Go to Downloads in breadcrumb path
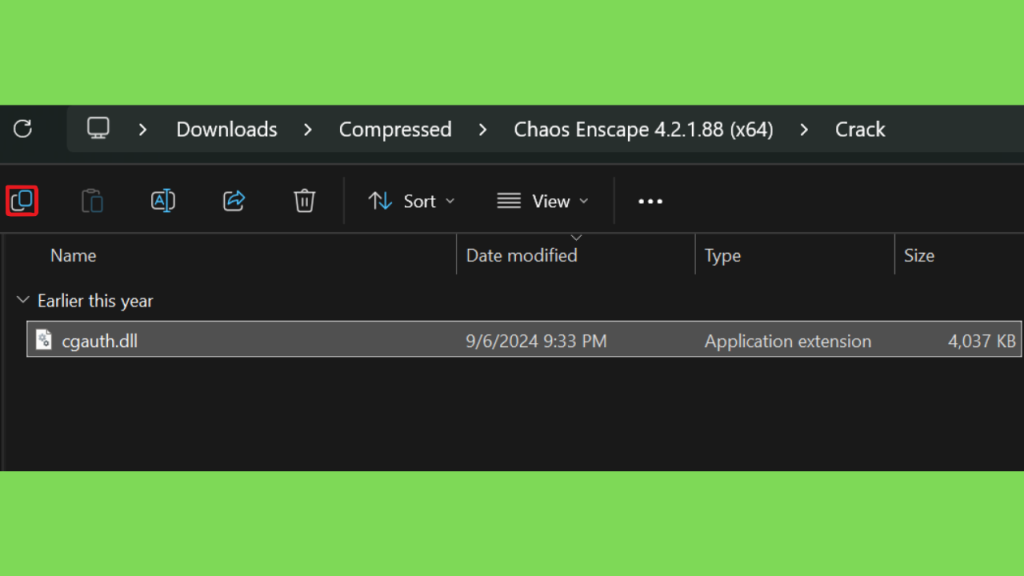 click(x=227, y=129)
